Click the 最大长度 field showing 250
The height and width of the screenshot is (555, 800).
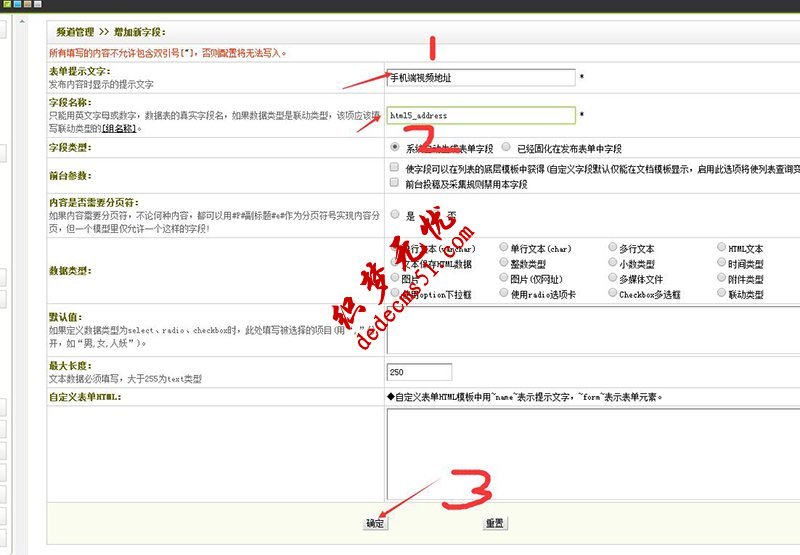pos(419,372)
